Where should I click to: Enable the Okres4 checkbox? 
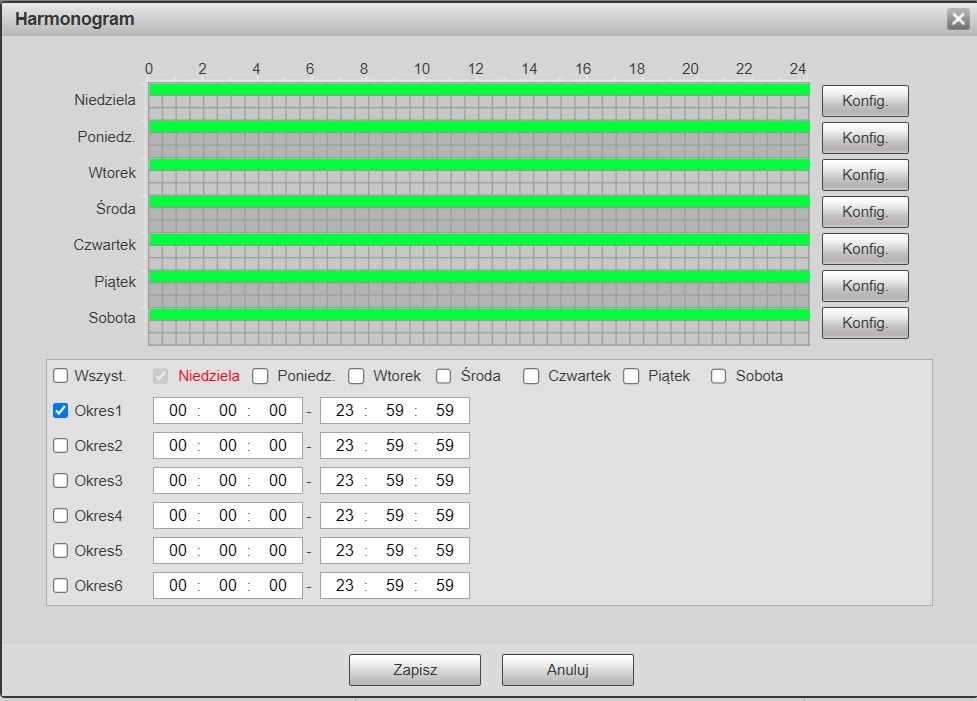pyautogui.click(x=60, y=515)
